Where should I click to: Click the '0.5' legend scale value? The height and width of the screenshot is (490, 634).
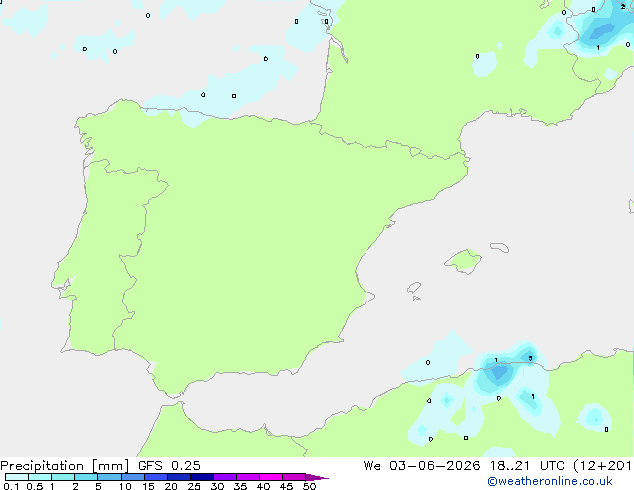[x=35, y=486]
